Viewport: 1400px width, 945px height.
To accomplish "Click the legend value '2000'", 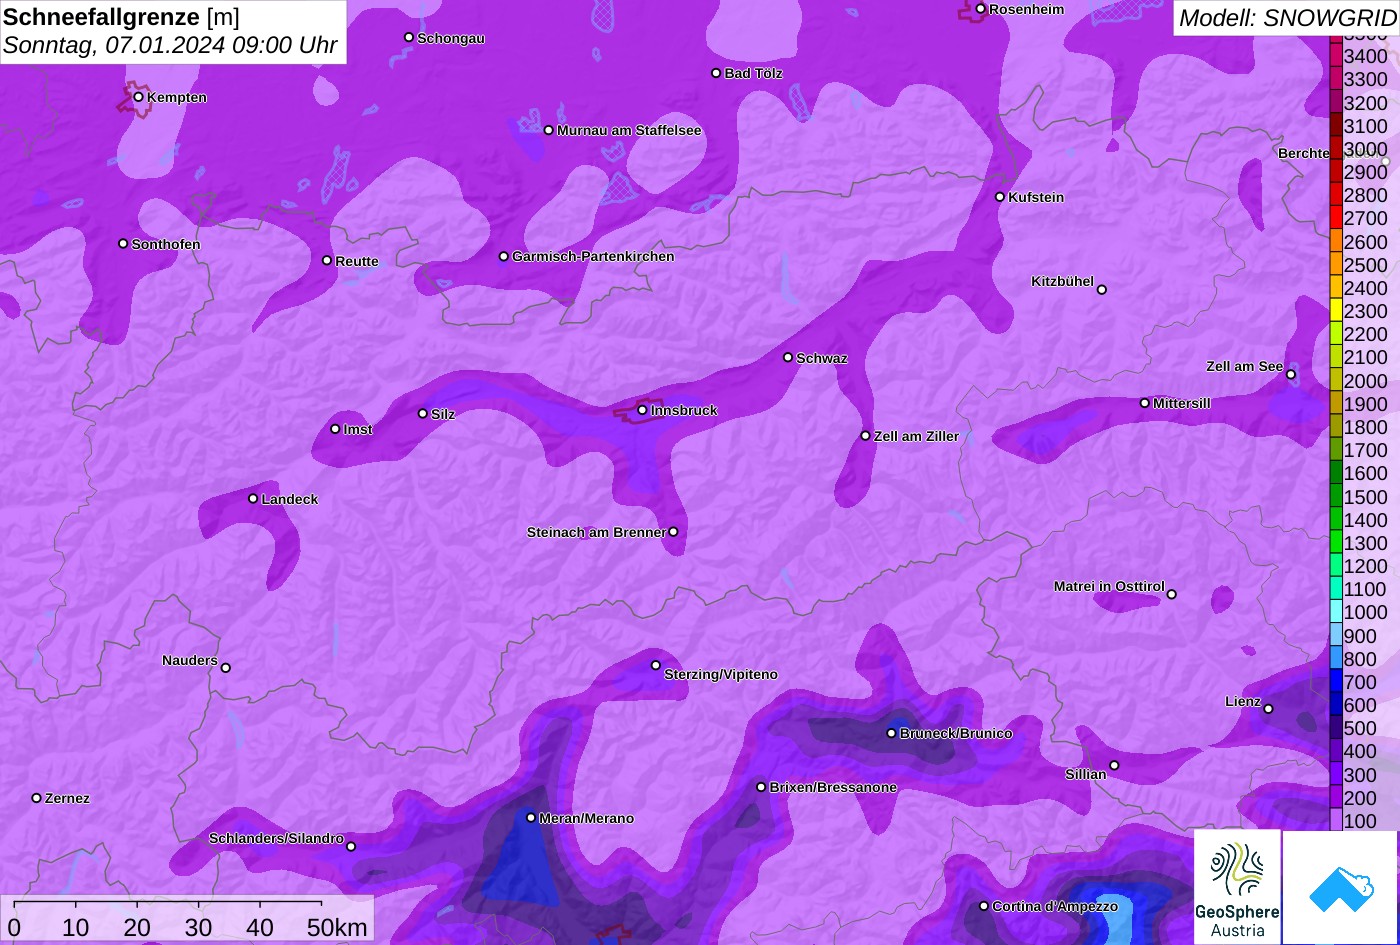I will (1365, 381).
